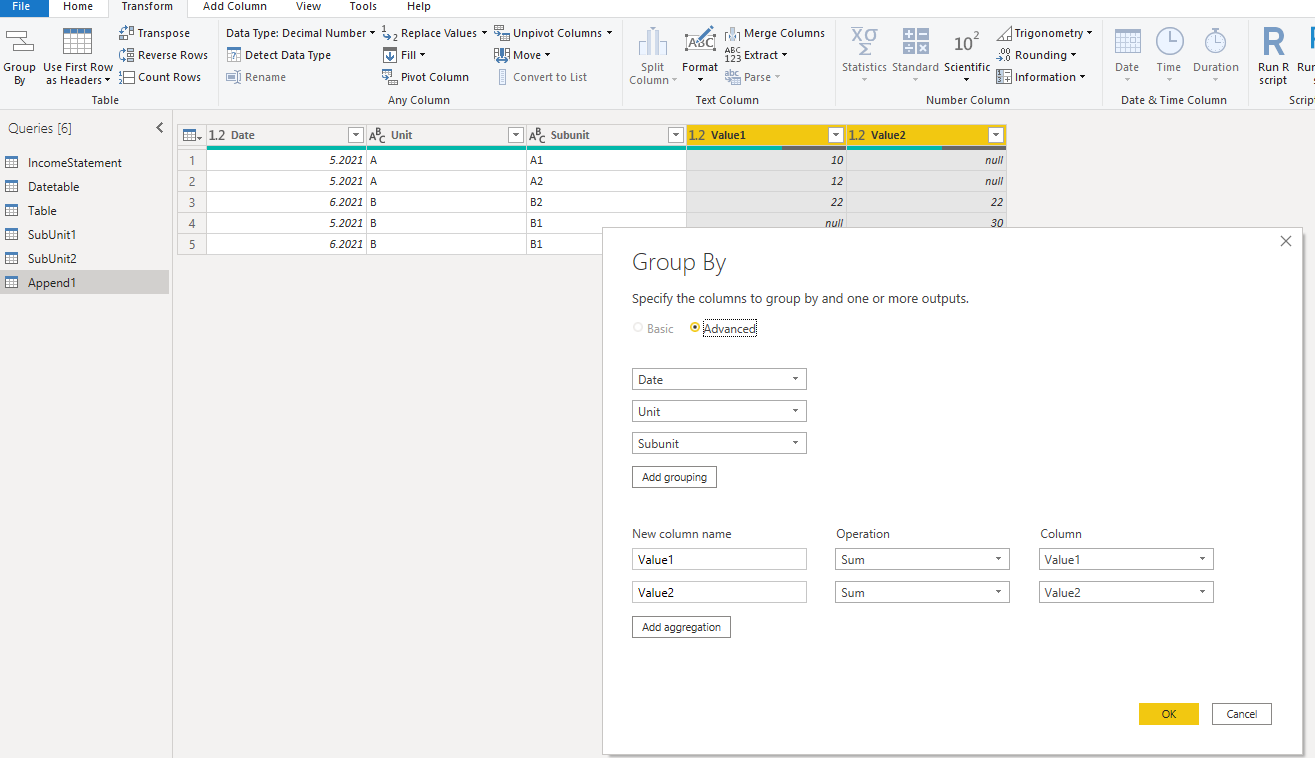The height and width of the screenshot is (758, 1315).
Task: Click the Time clock icon
Action: click(x=1169, y=42)
